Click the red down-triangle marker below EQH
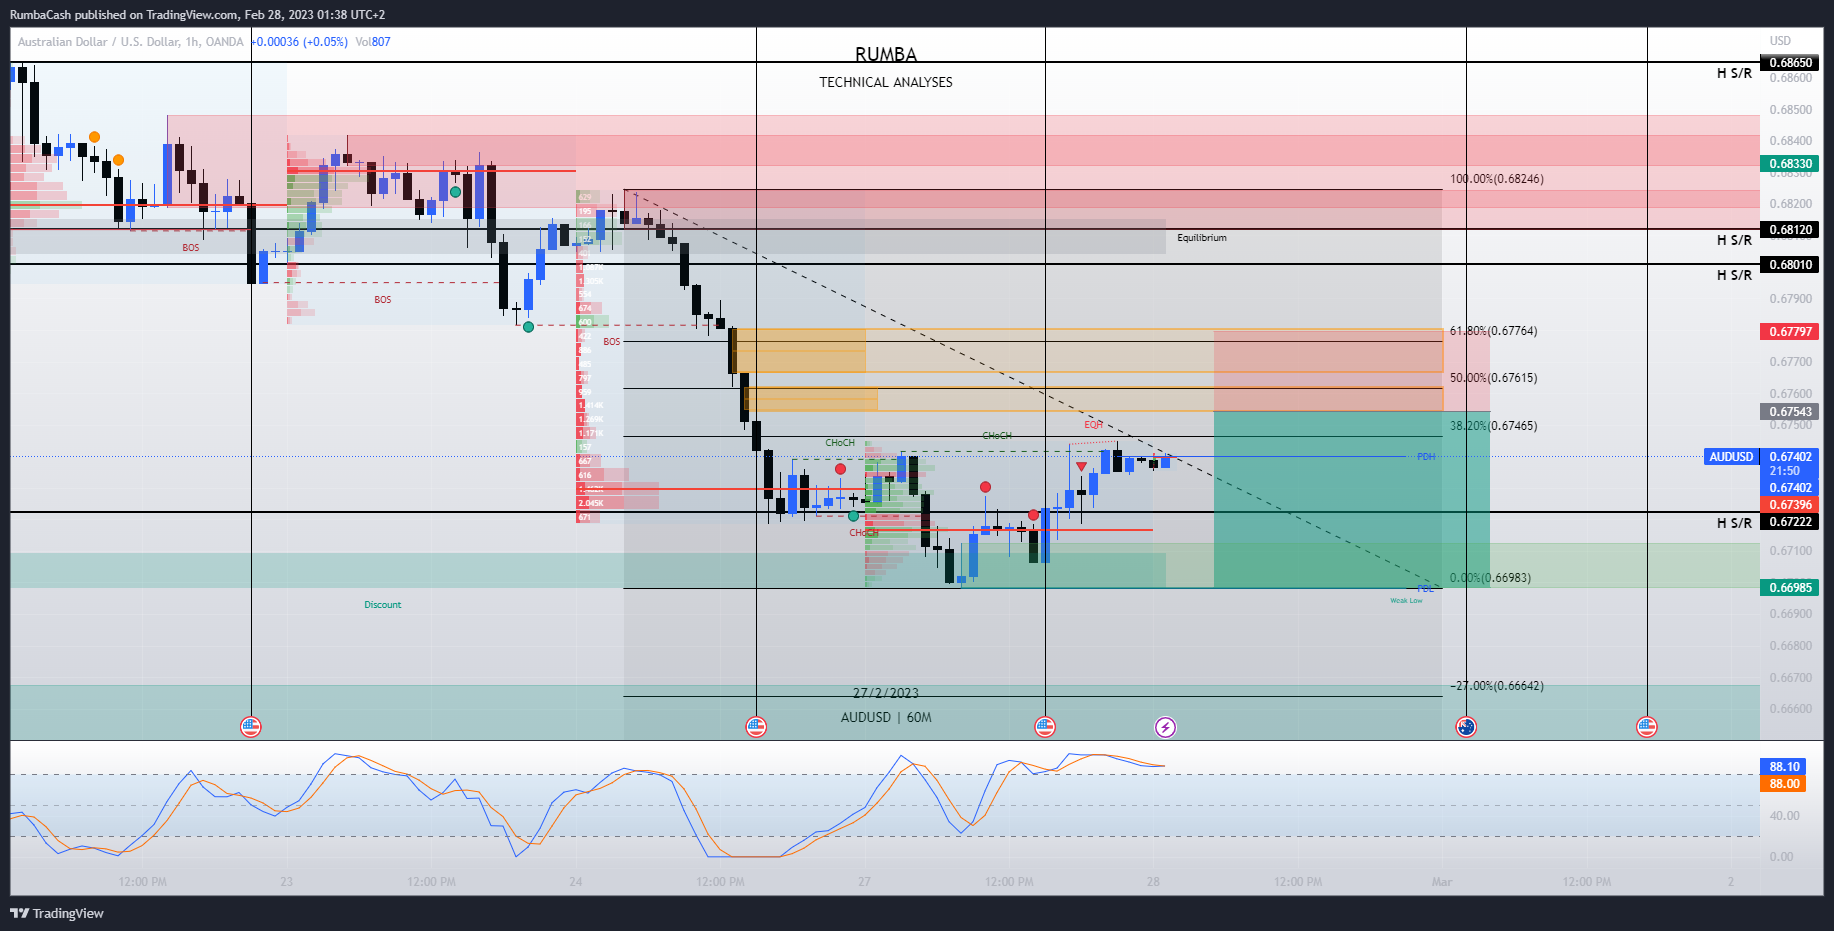This screenshot has width=1834, height=931. click(1081, 467)
